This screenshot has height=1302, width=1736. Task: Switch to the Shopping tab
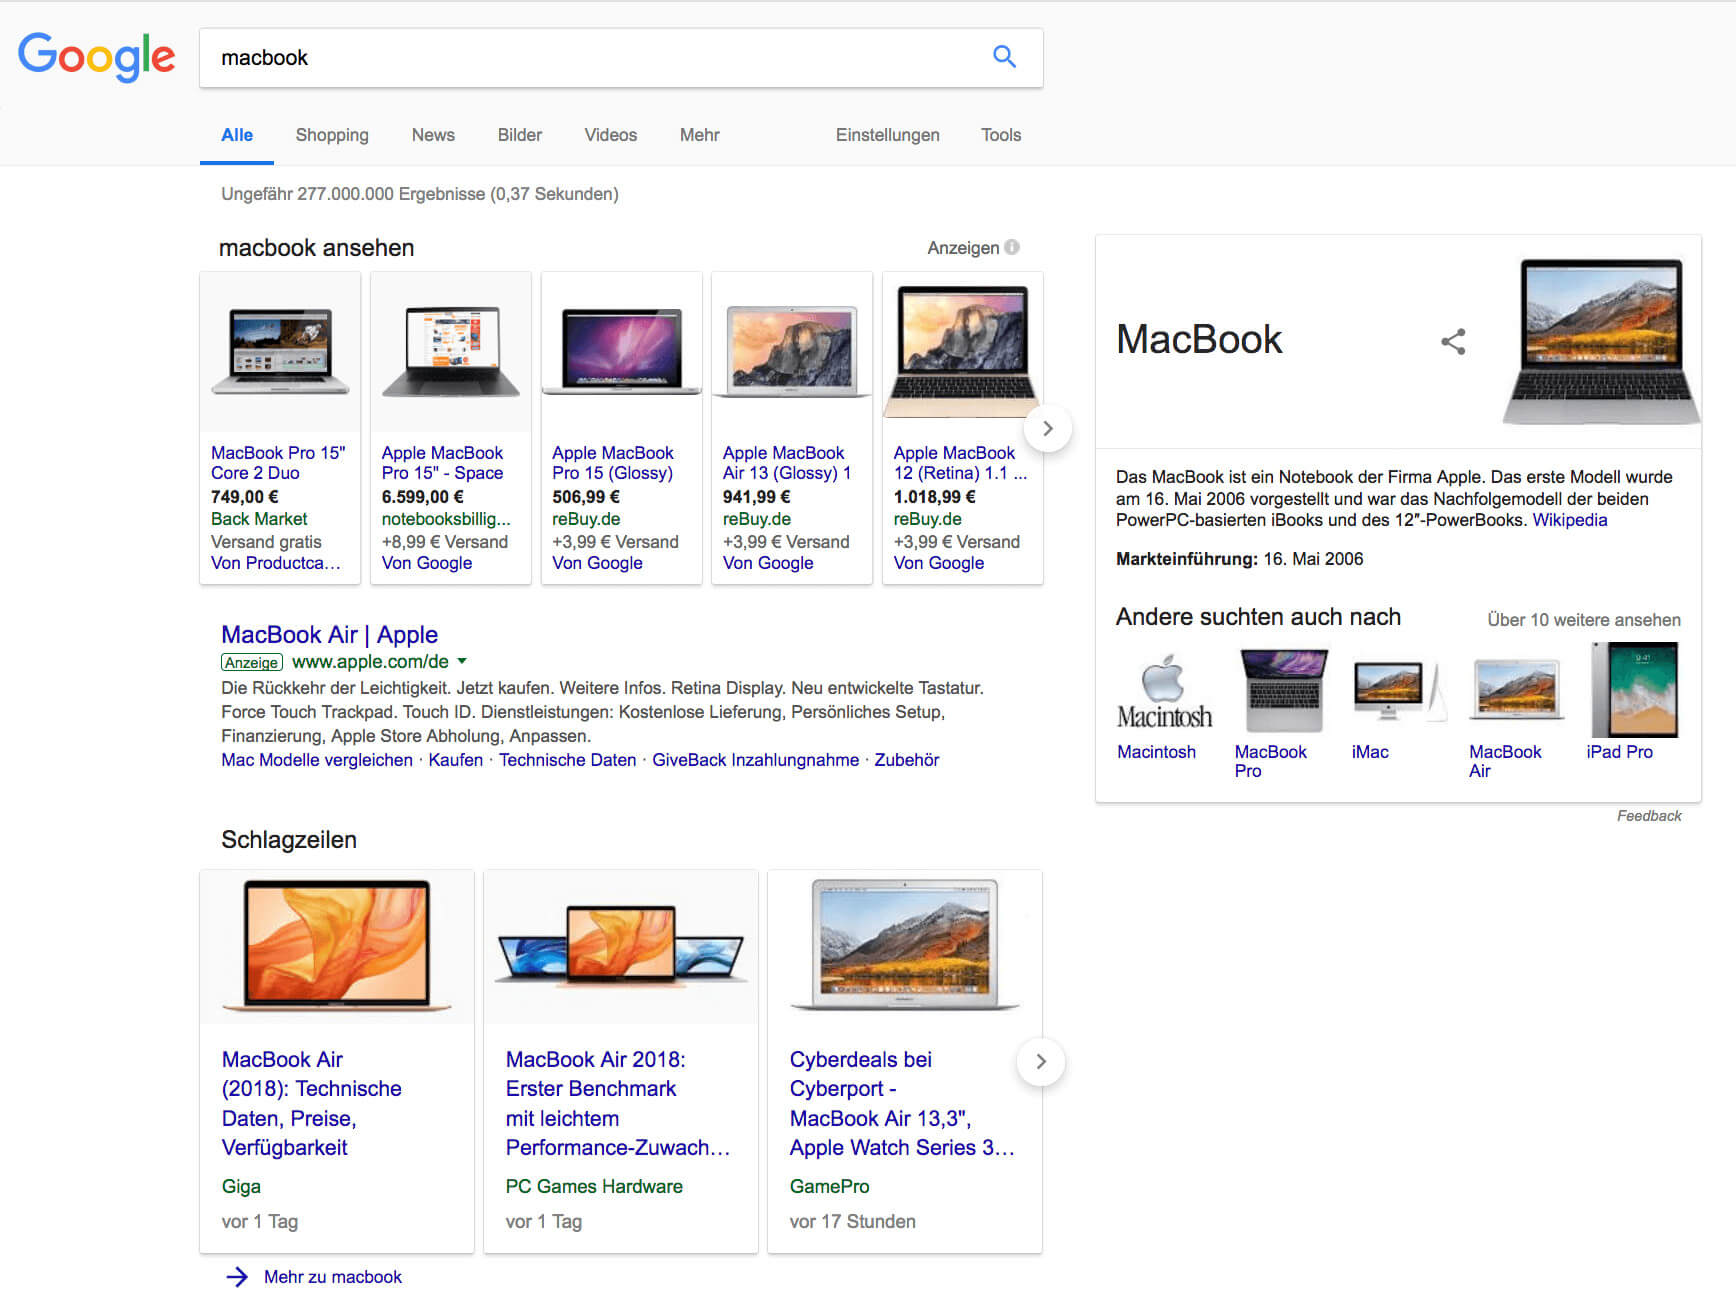pos(332,135)
